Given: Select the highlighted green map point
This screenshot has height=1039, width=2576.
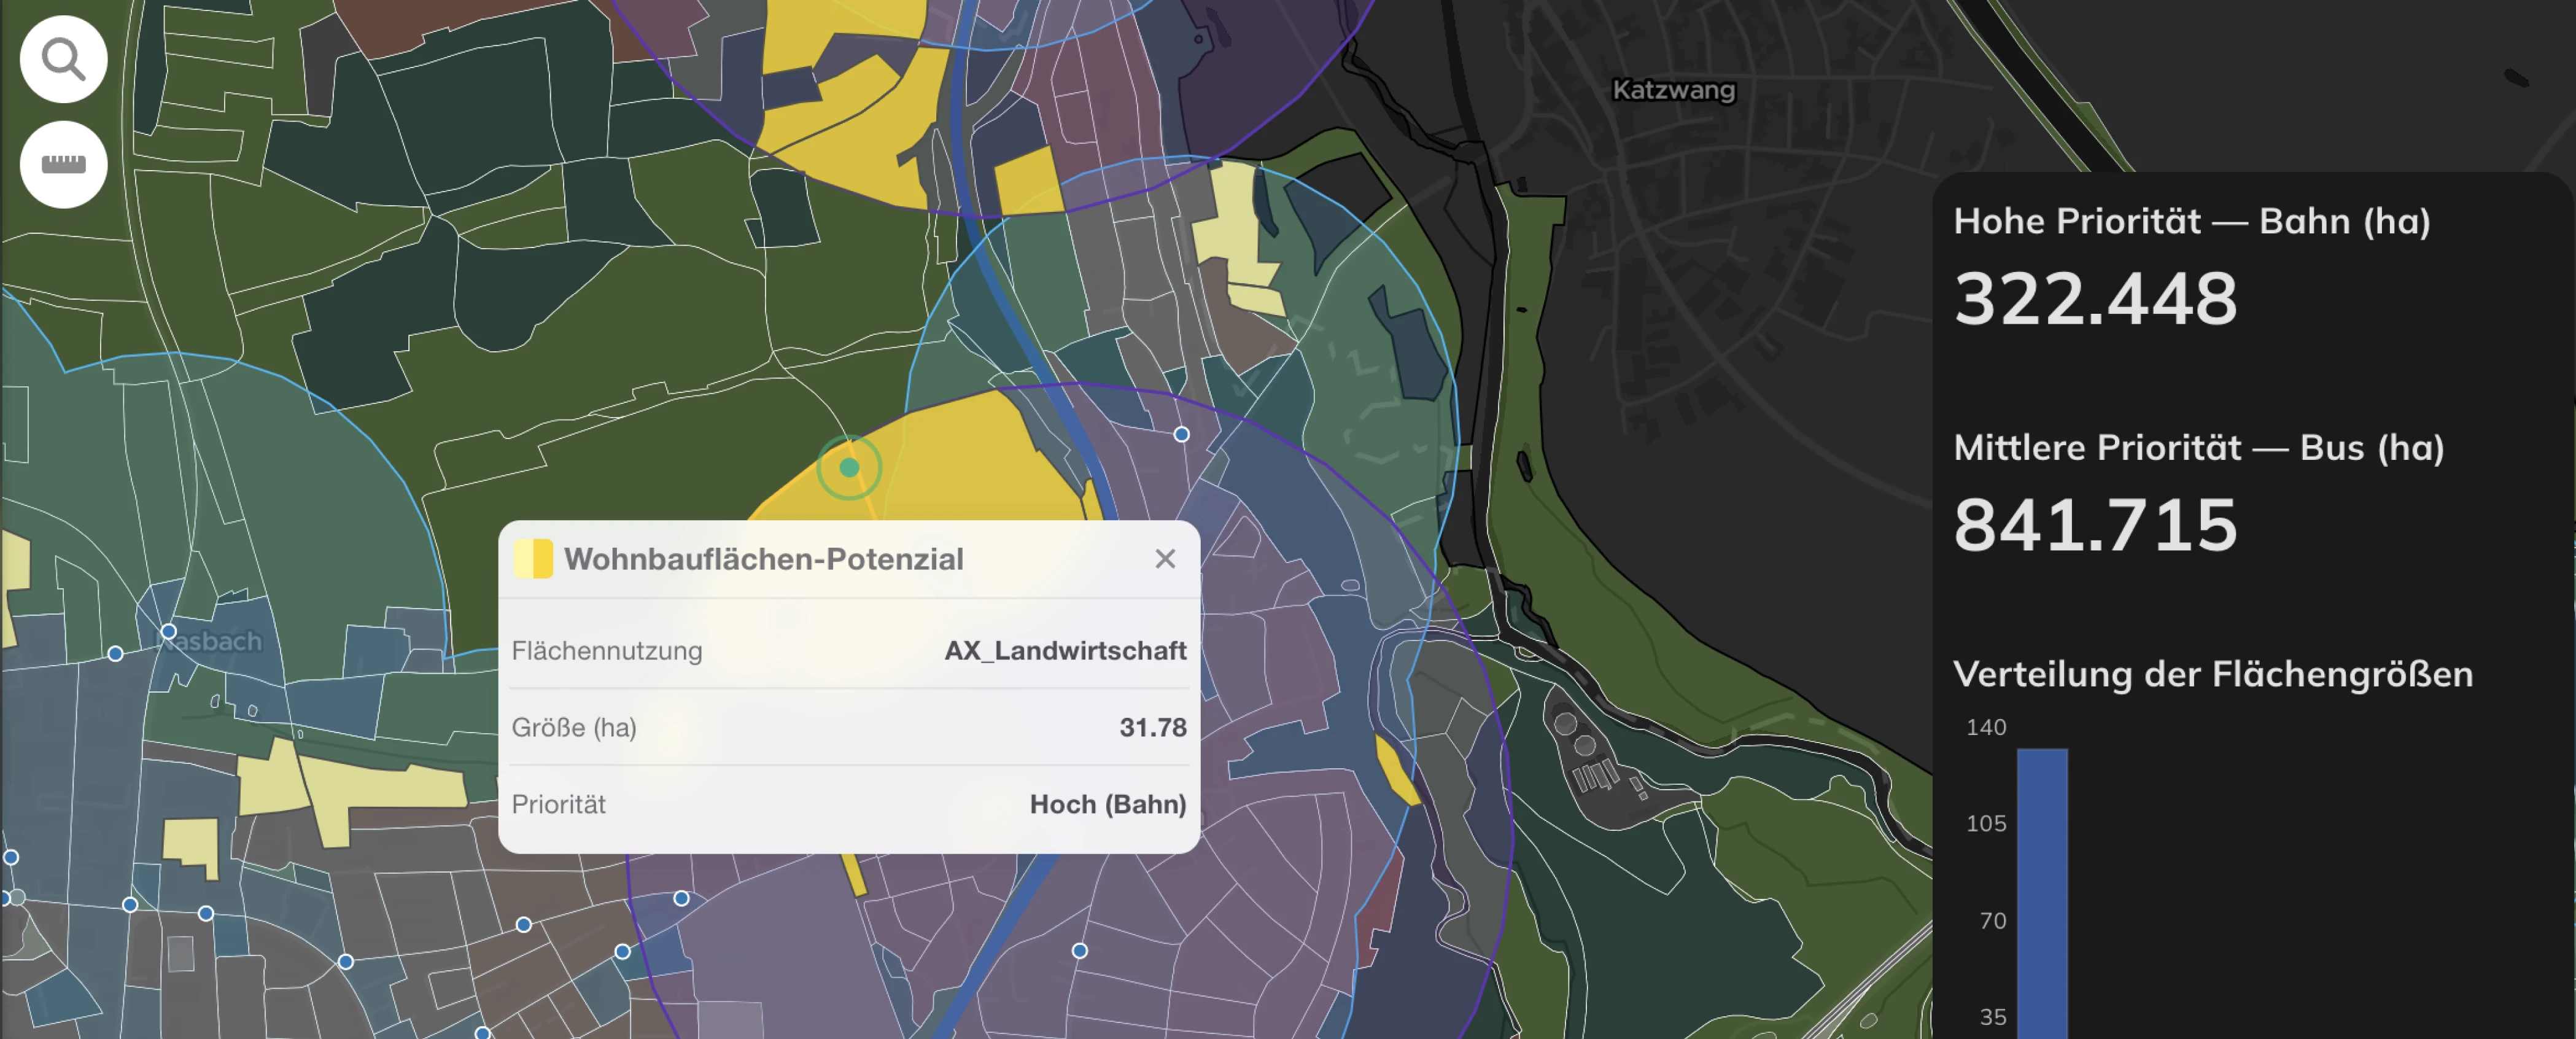Looking at the screenshot, I should click(849, 467).
